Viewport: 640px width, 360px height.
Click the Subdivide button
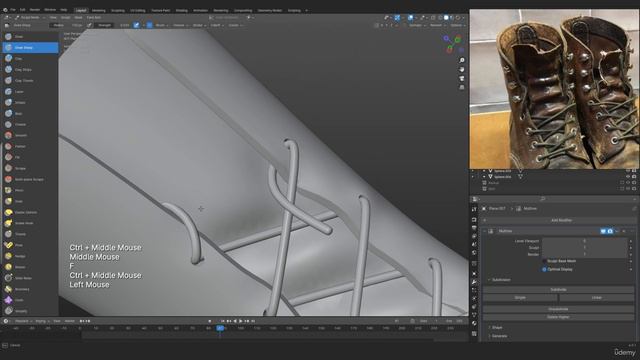click(x=558, y=289)
